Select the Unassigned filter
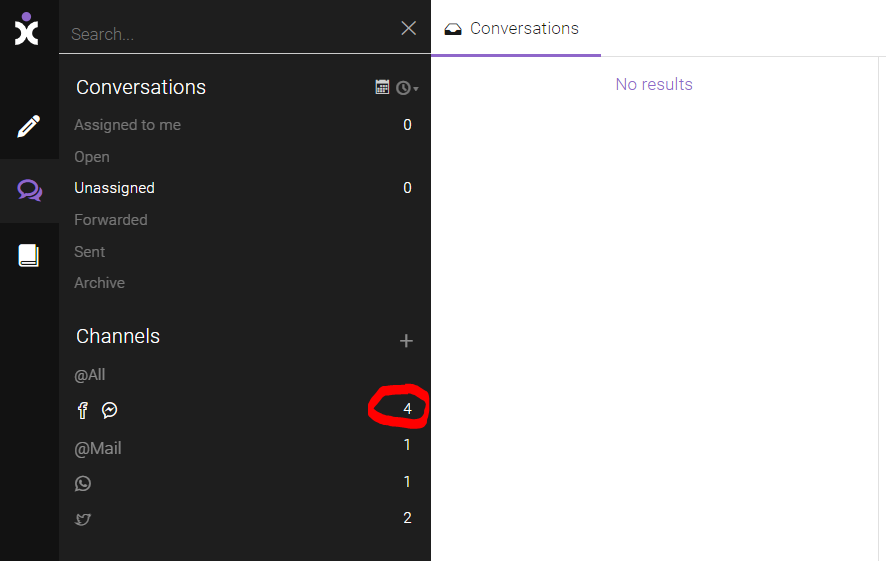The width and height of the screenshot is (886, 561). [x=114, y=188]
